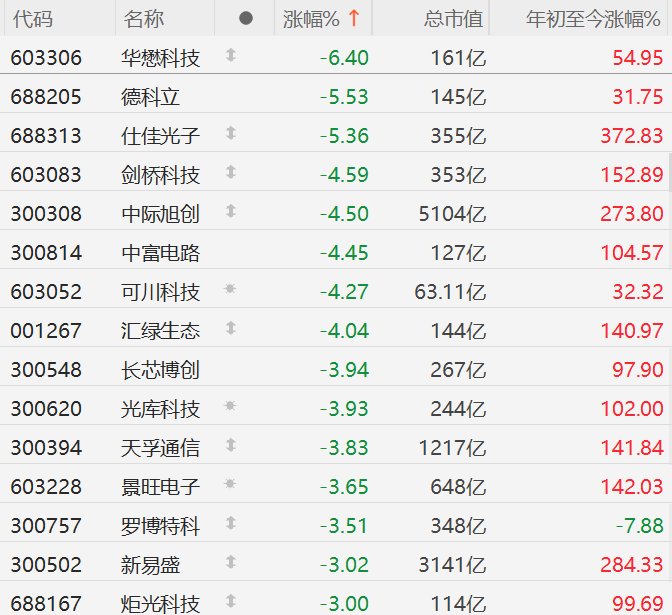Click the arrow marker icon beside 汇绿生态
672x615 pixels.
(x=231, y=328)
